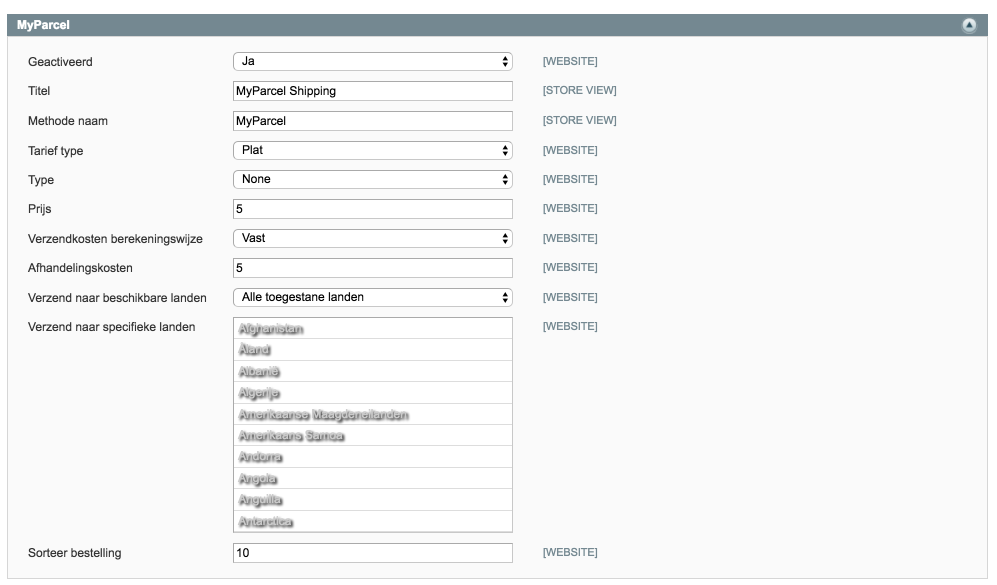Image resolution: width=997 pixels, height=585 pixels.
Task: Select Åland in the countries list
Action: click(x=373, y=350)
